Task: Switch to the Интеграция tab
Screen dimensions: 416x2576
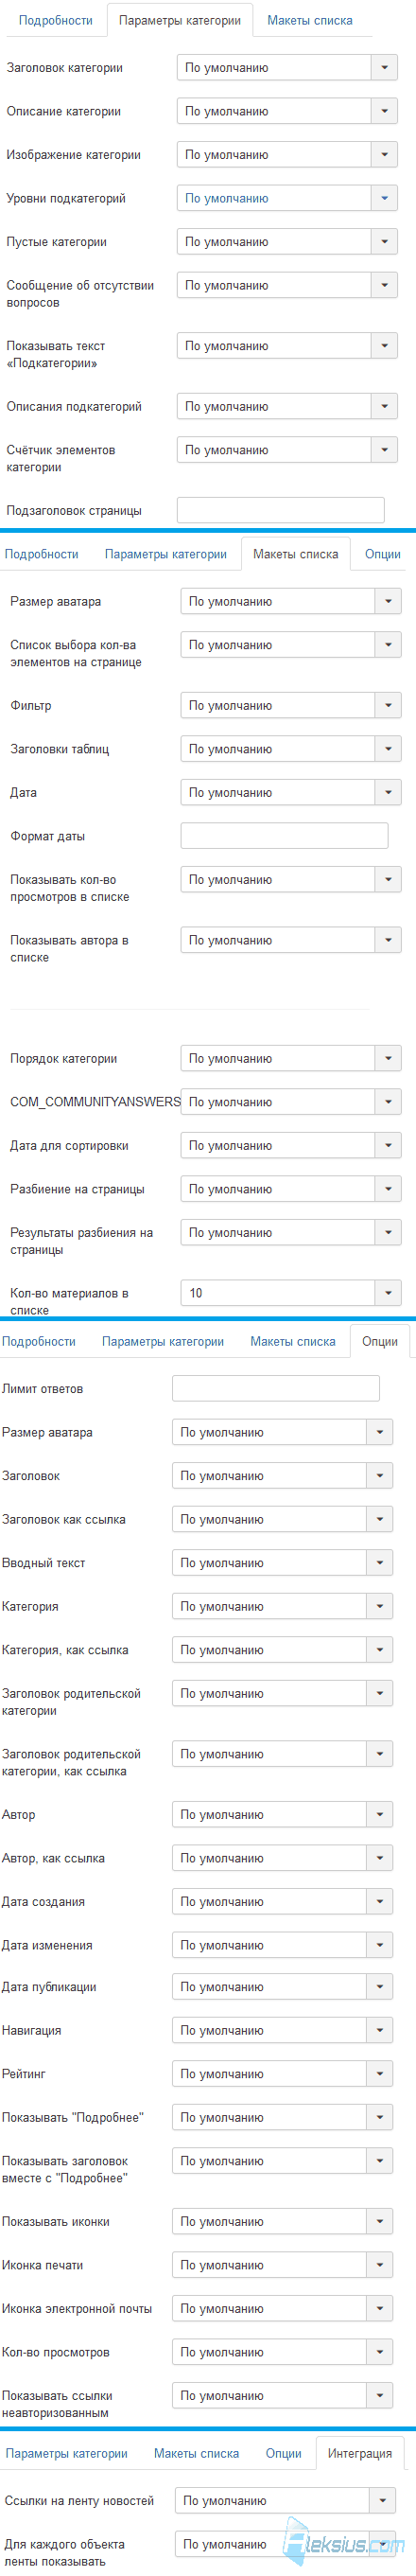Action: pyautogui.click(x=360, y=2453)
